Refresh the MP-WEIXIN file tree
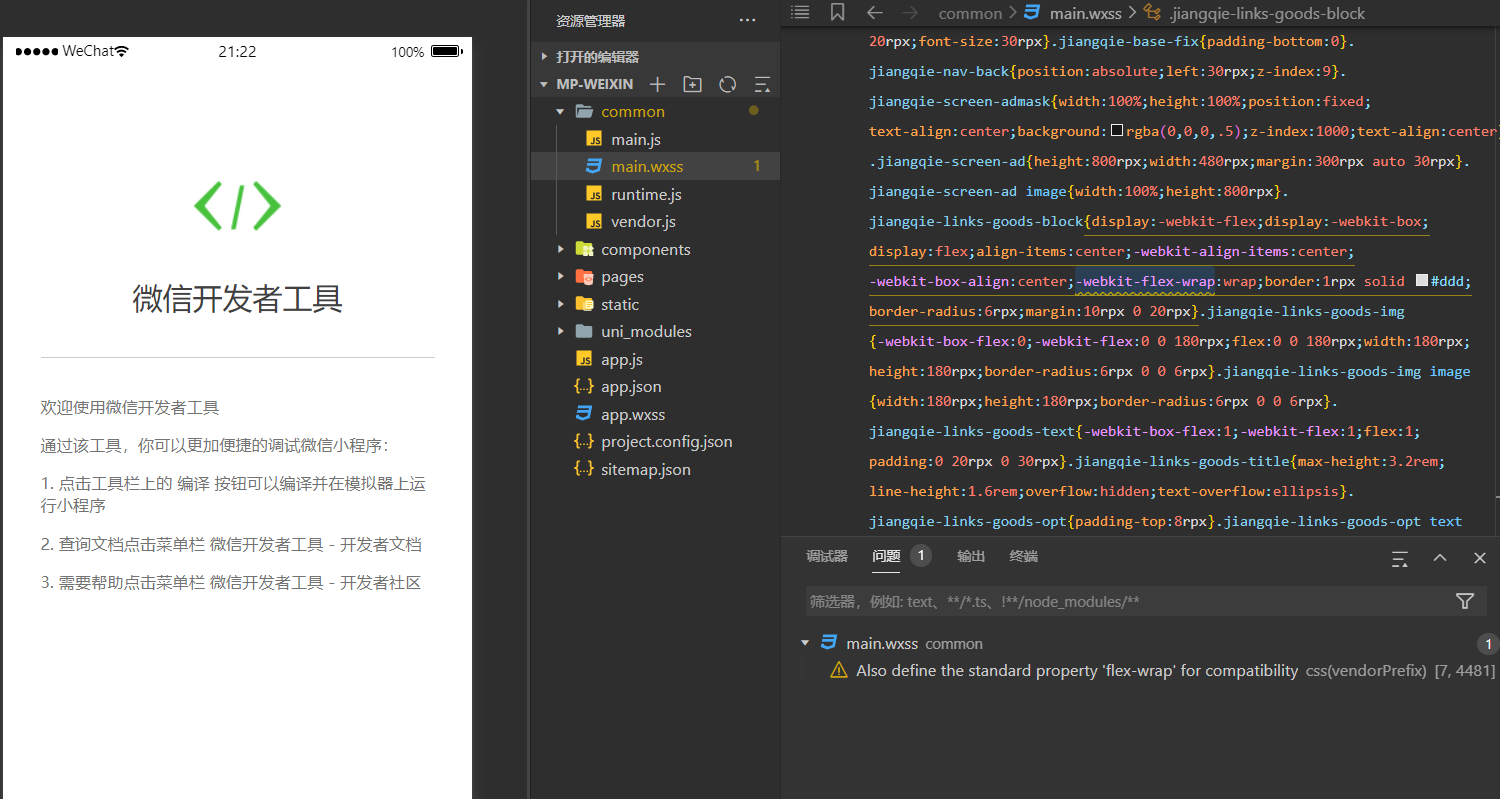Viewport: 1500px width, 799px height. [728, 84]
